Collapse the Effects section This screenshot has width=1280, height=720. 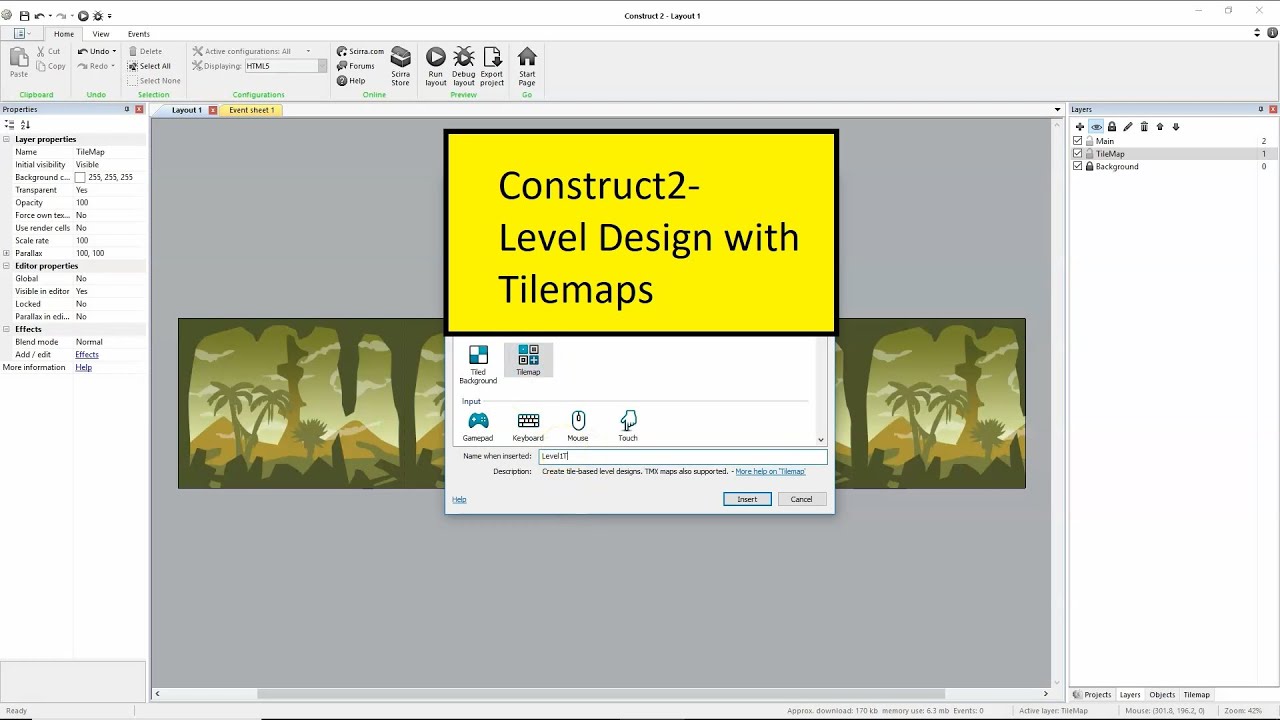coord(7,329)
